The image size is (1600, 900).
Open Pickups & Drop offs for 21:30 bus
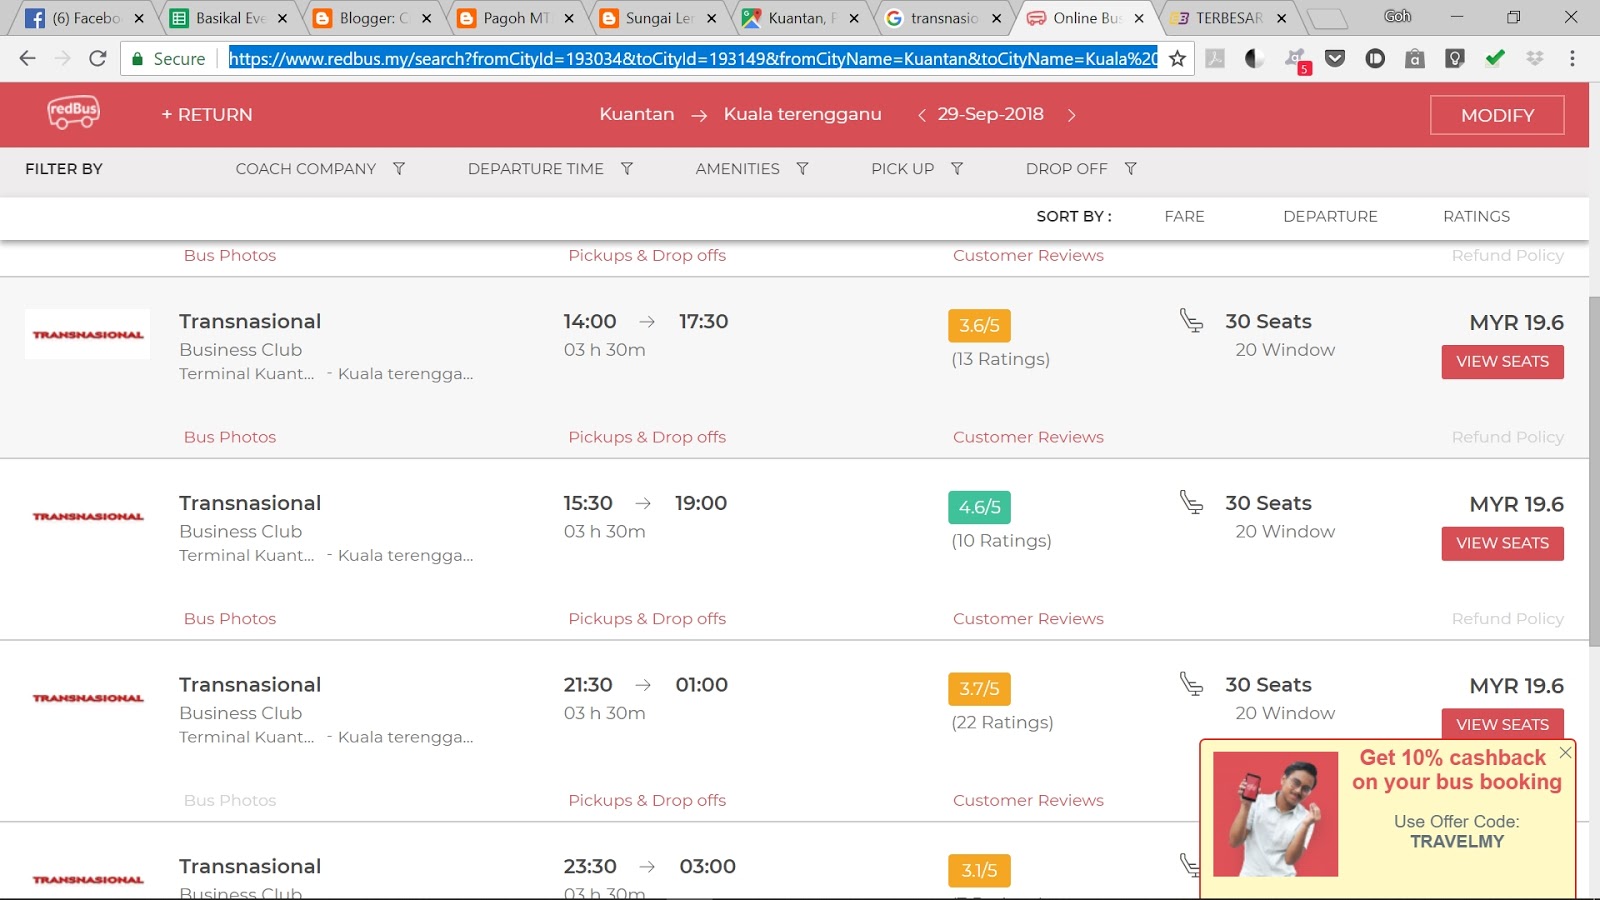click(x=647, y=800)
